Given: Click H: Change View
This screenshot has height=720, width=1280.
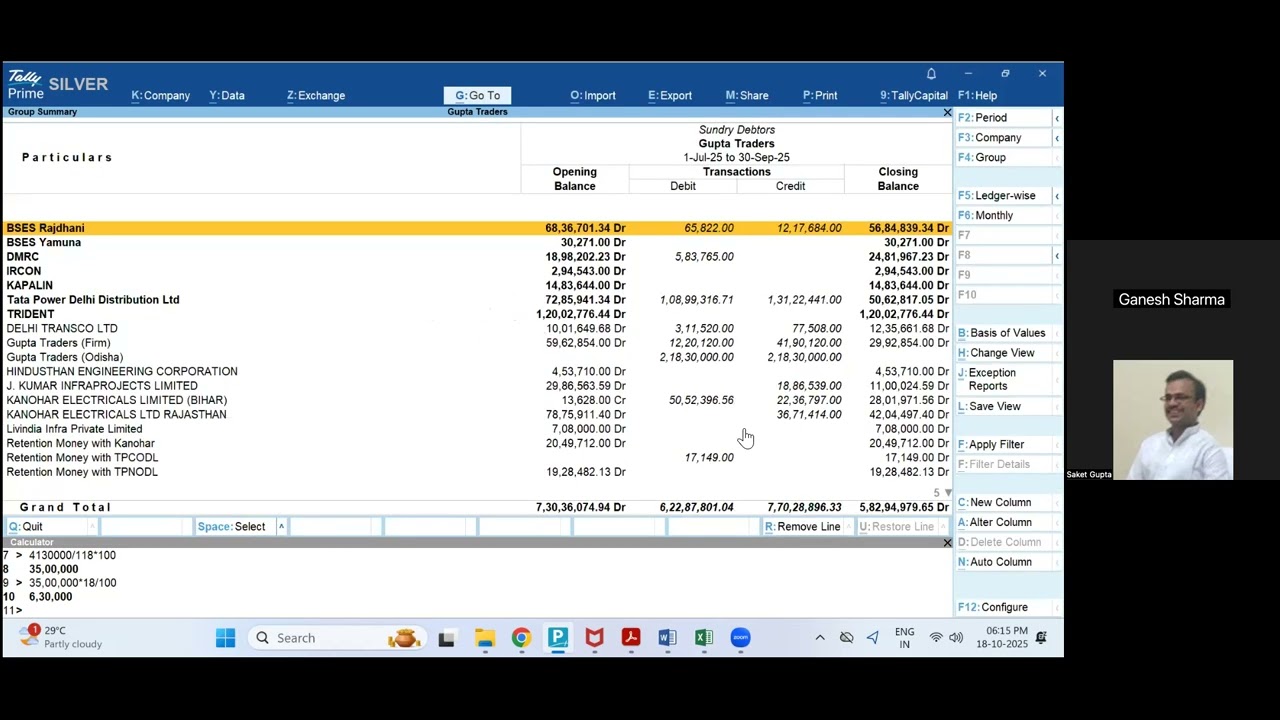Looking at the screenshot, I should [1002, 353].
